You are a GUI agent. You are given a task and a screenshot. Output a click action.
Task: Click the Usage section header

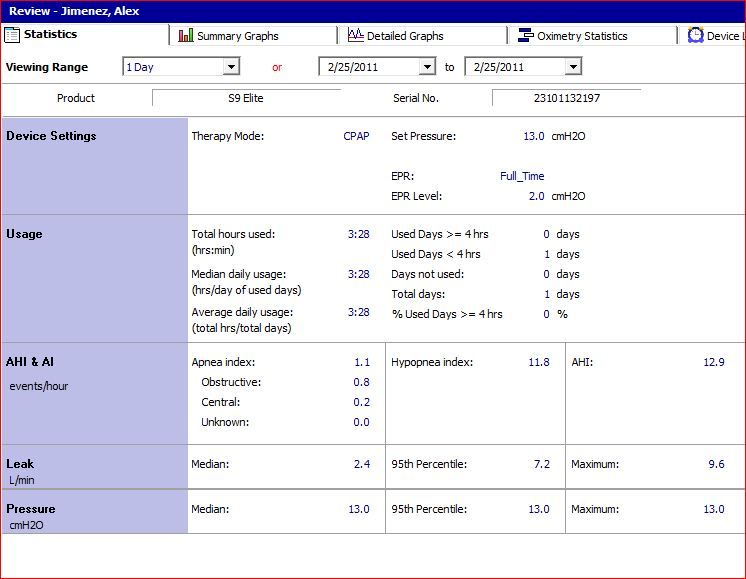pyautogui.click(x=24, y=234)
